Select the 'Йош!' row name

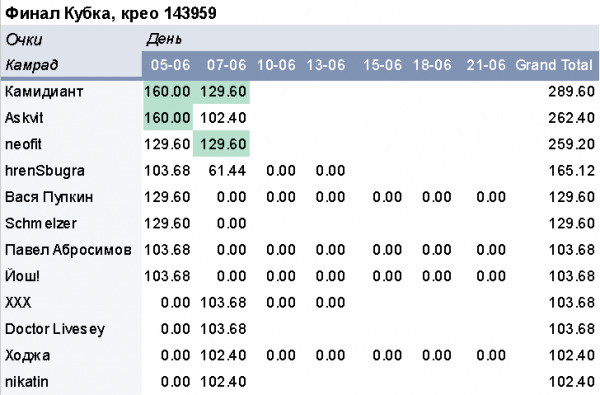click(x=22, y=276)
